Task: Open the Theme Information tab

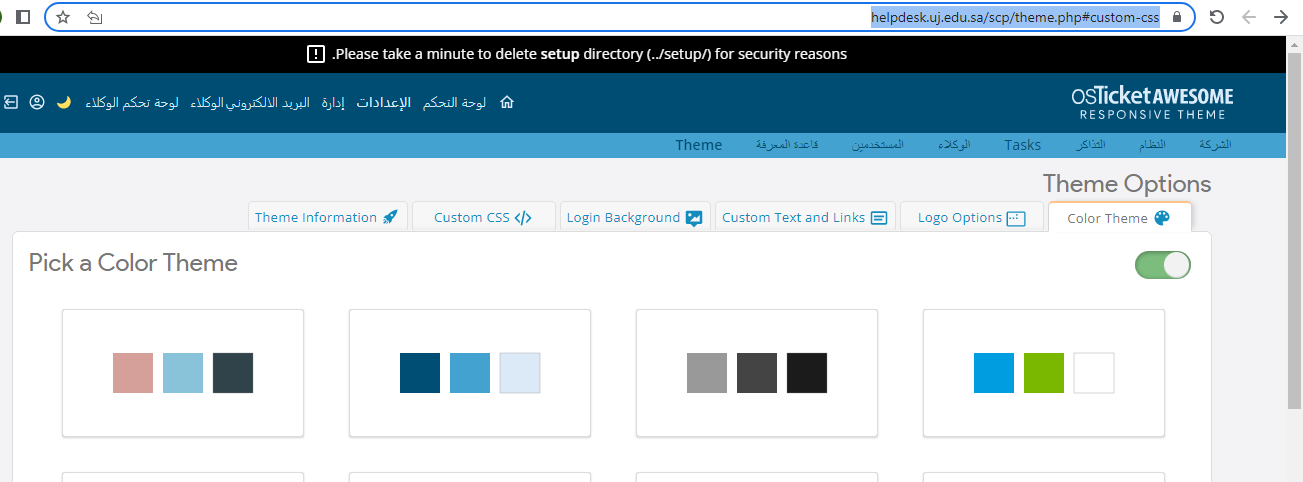Action: (x=327, y=218)
